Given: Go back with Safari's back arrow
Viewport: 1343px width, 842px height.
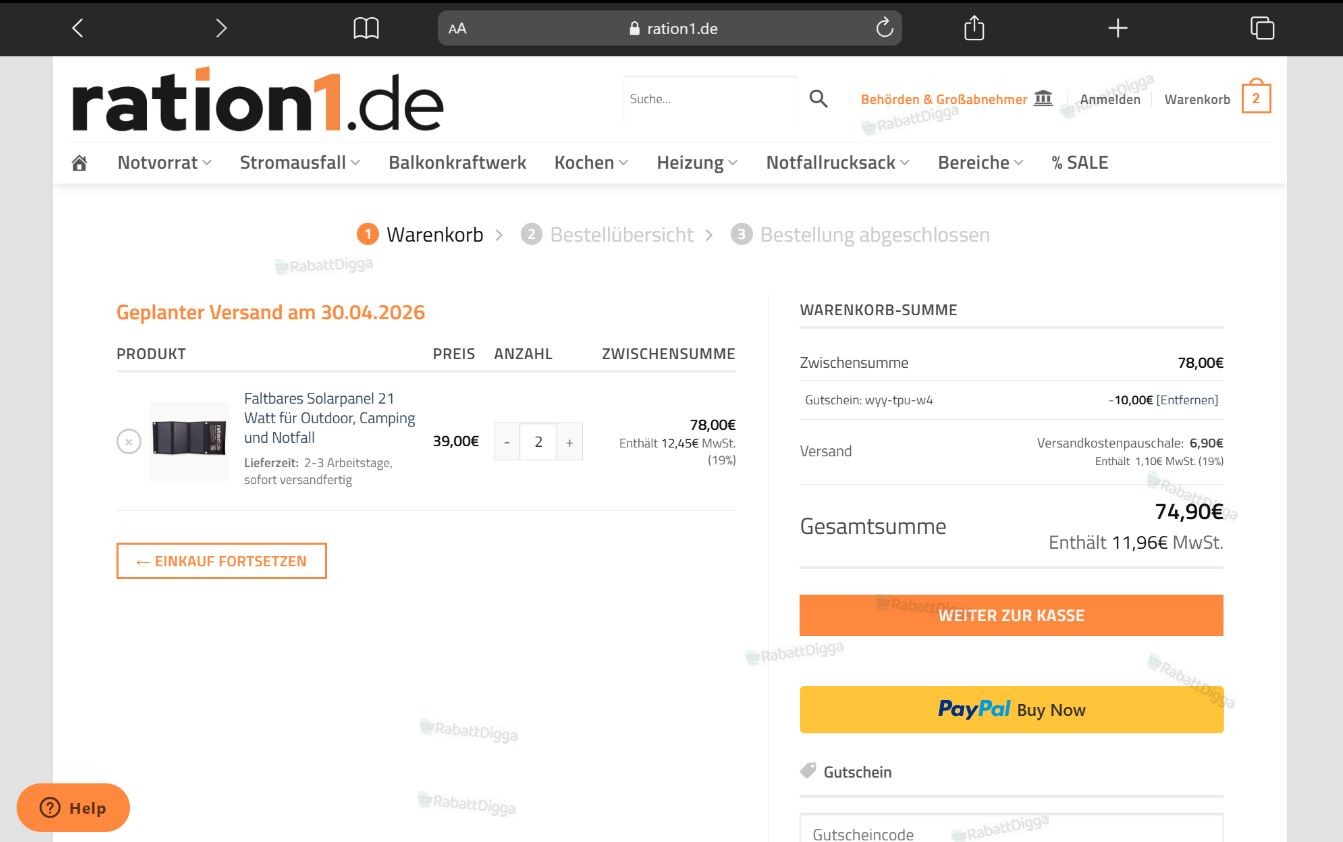Looking at the screenshot, I should point(78,28).
